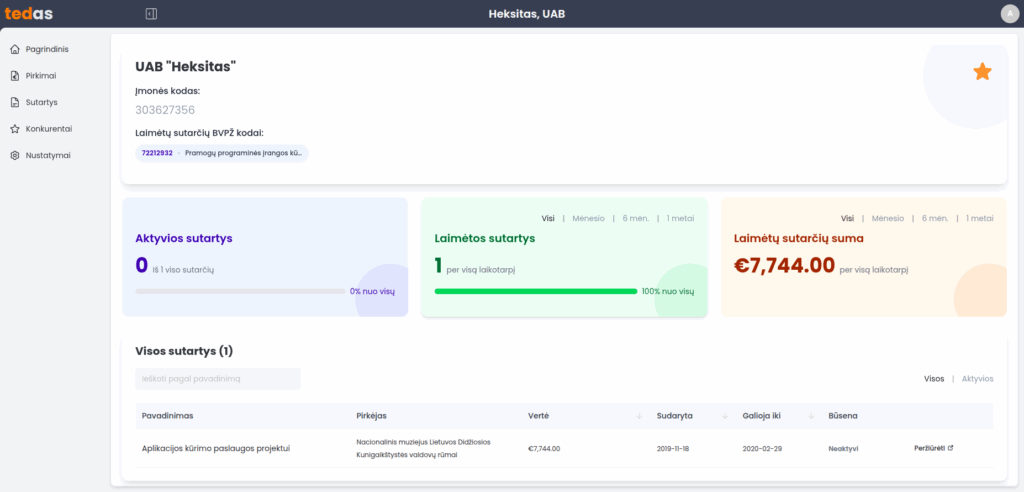Viewport: 1024px width, 492px height.
Task: Select Mėnesio filter in Laimėtų sutarčių suma card
Action: [888, 219]
